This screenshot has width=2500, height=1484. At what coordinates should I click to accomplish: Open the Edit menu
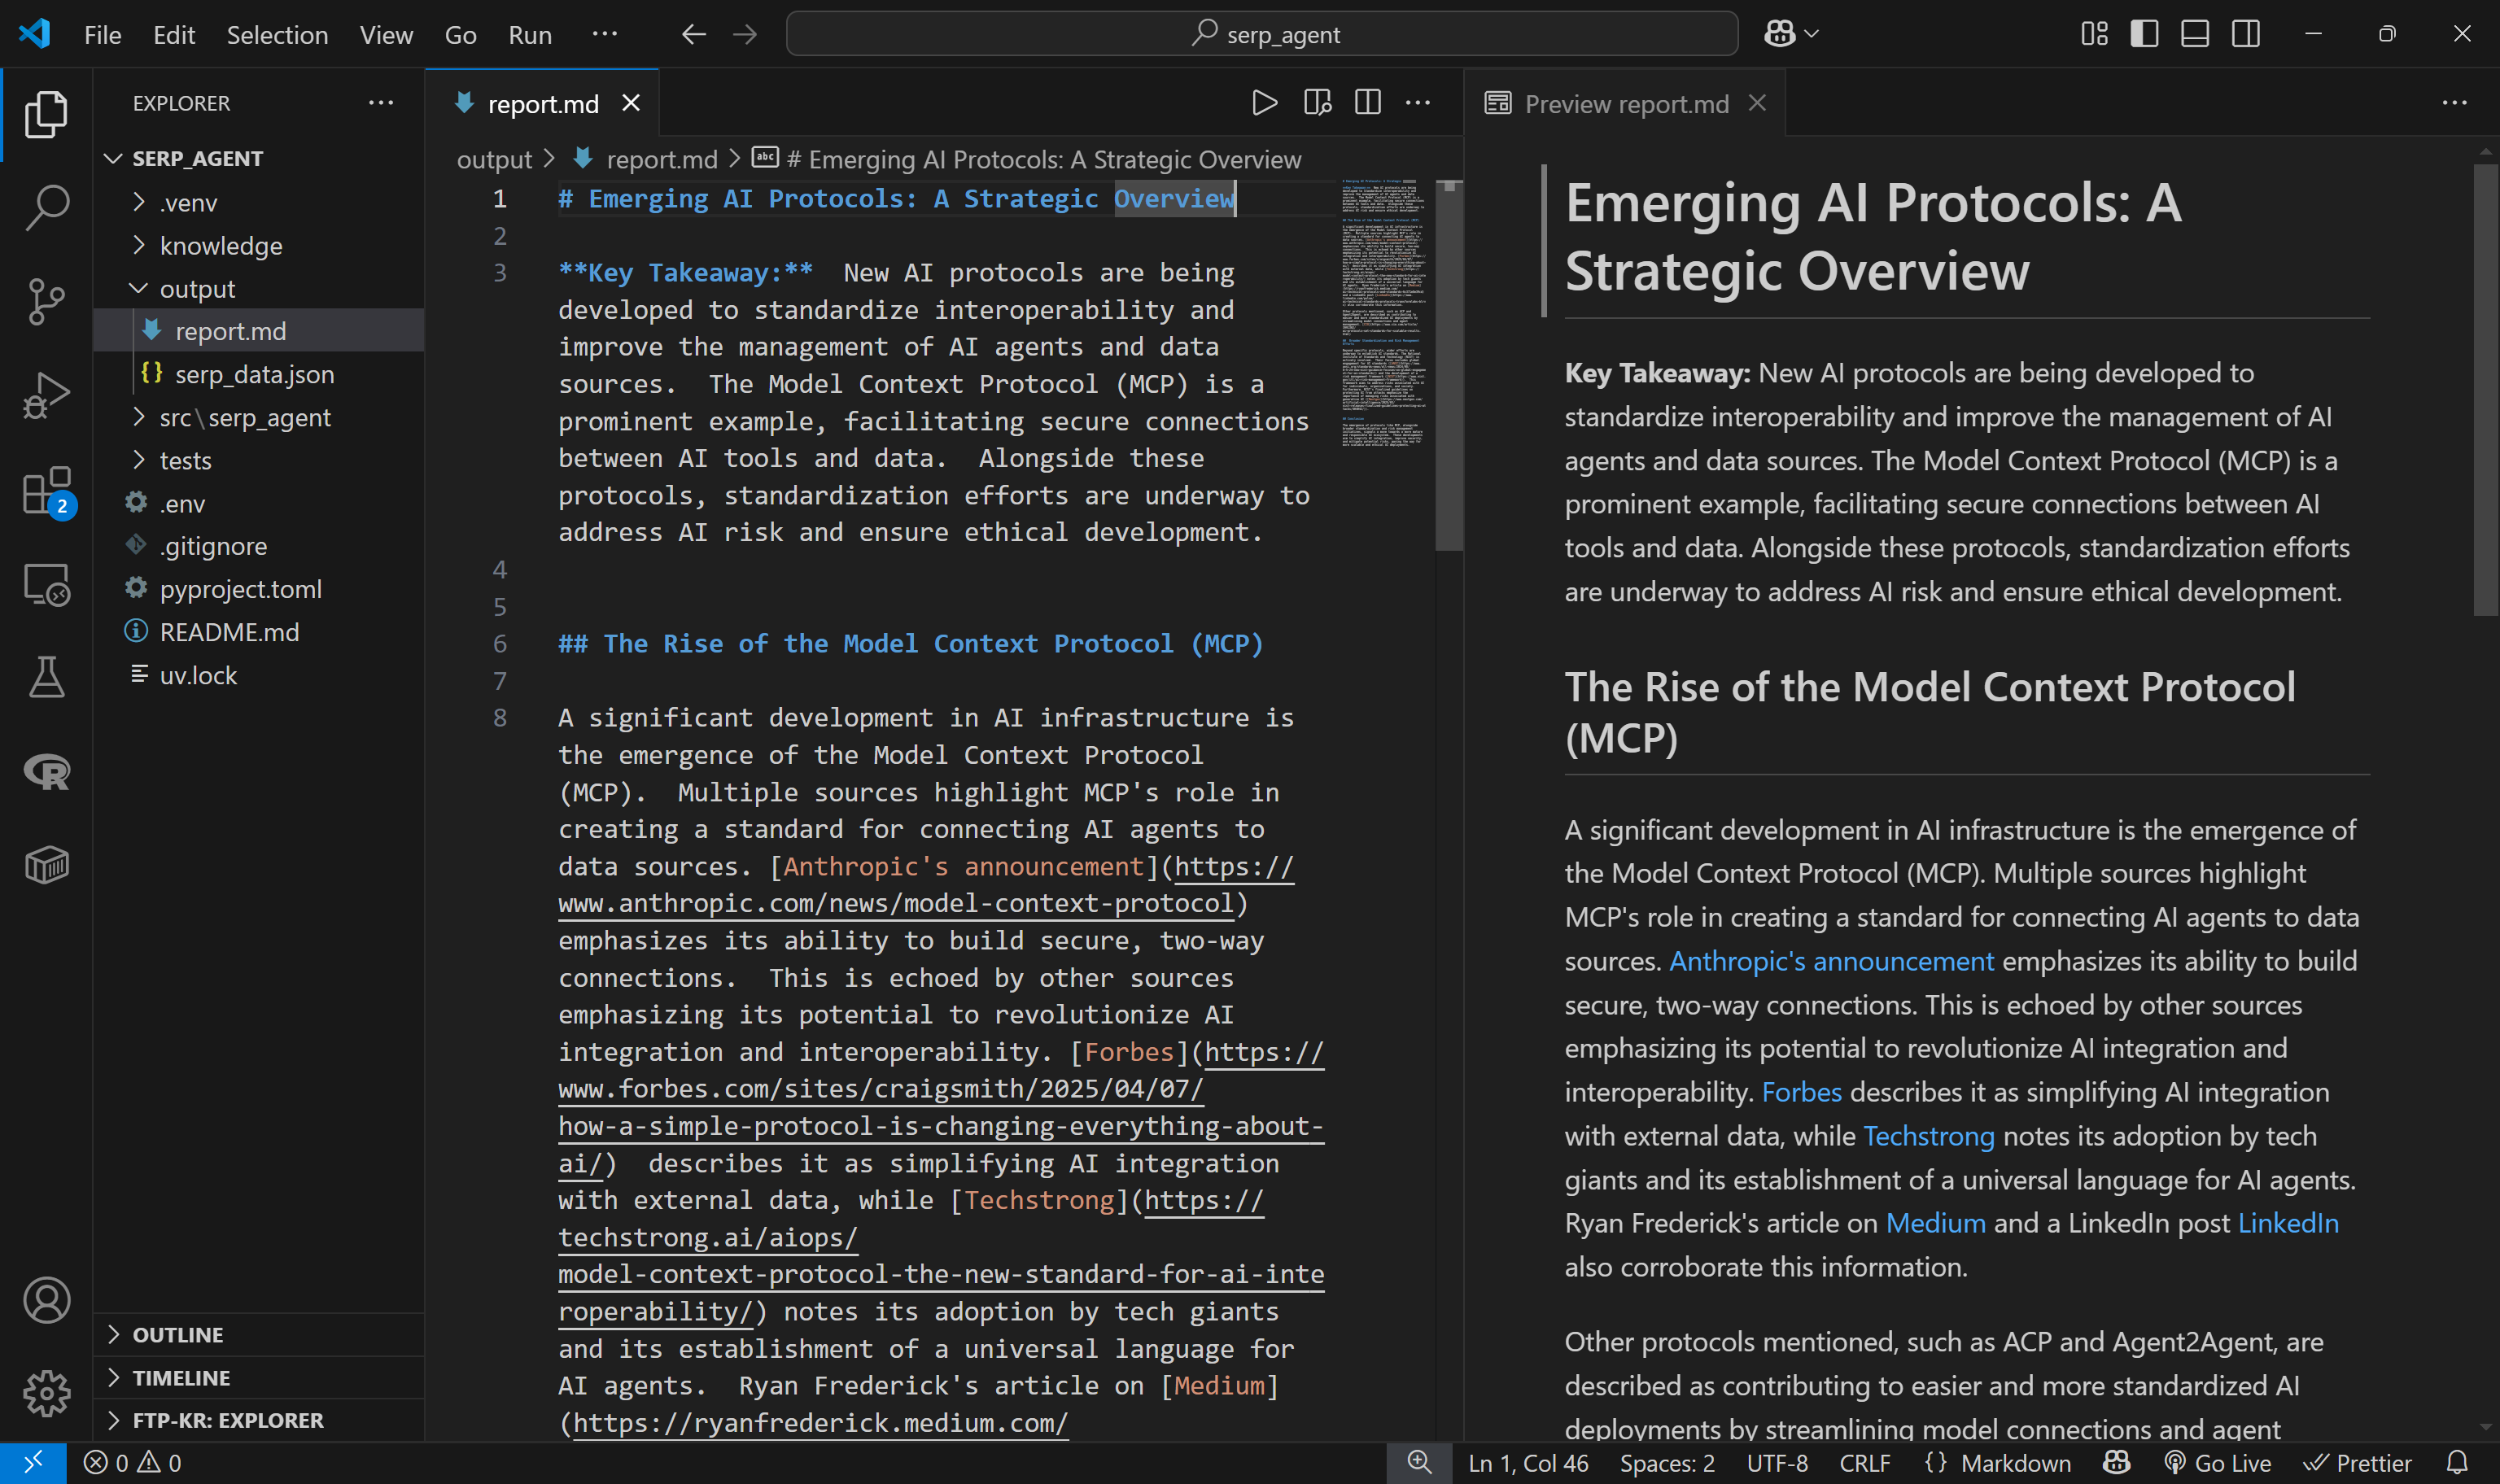click(174, 35)
